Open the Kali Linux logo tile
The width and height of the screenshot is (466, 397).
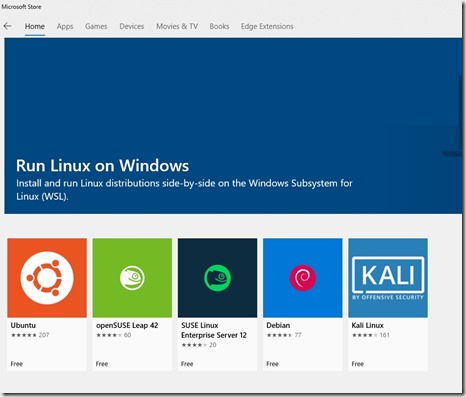pyautogui.click(x=388, y=278)
